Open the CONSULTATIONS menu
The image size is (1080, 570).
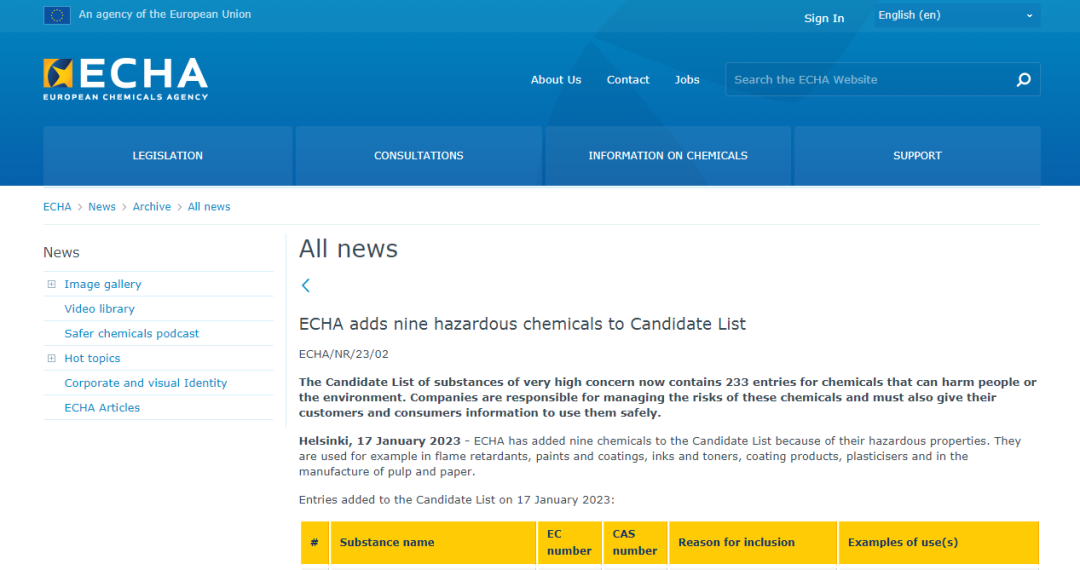click(x=419, y=156)
